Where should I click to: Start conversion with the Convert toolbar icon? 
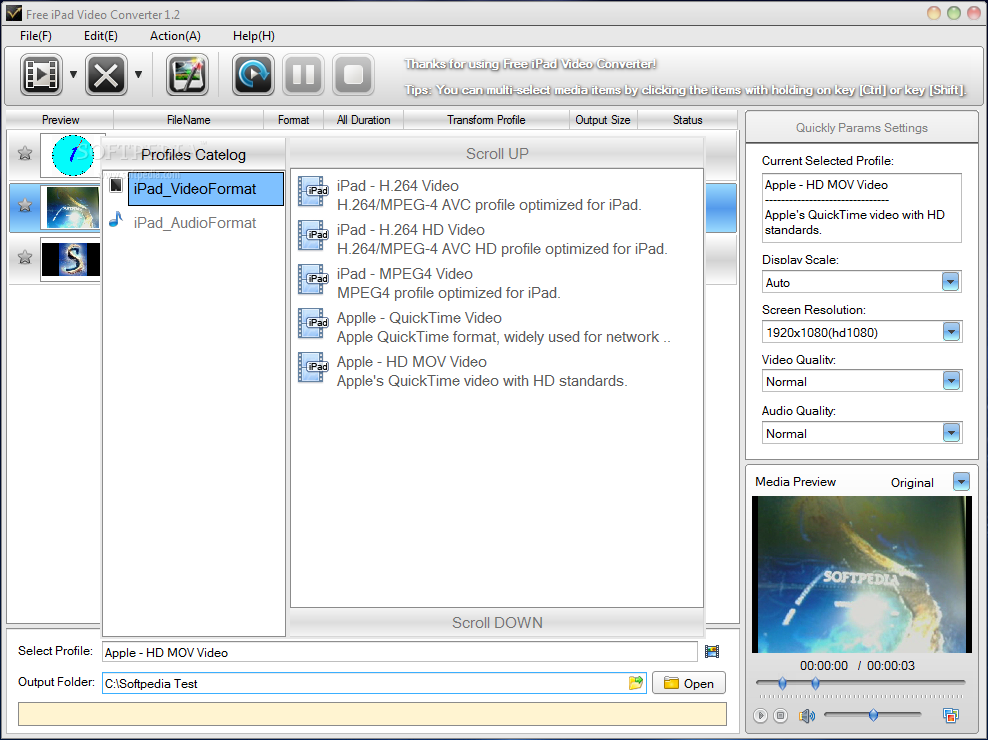click(253, 75)
